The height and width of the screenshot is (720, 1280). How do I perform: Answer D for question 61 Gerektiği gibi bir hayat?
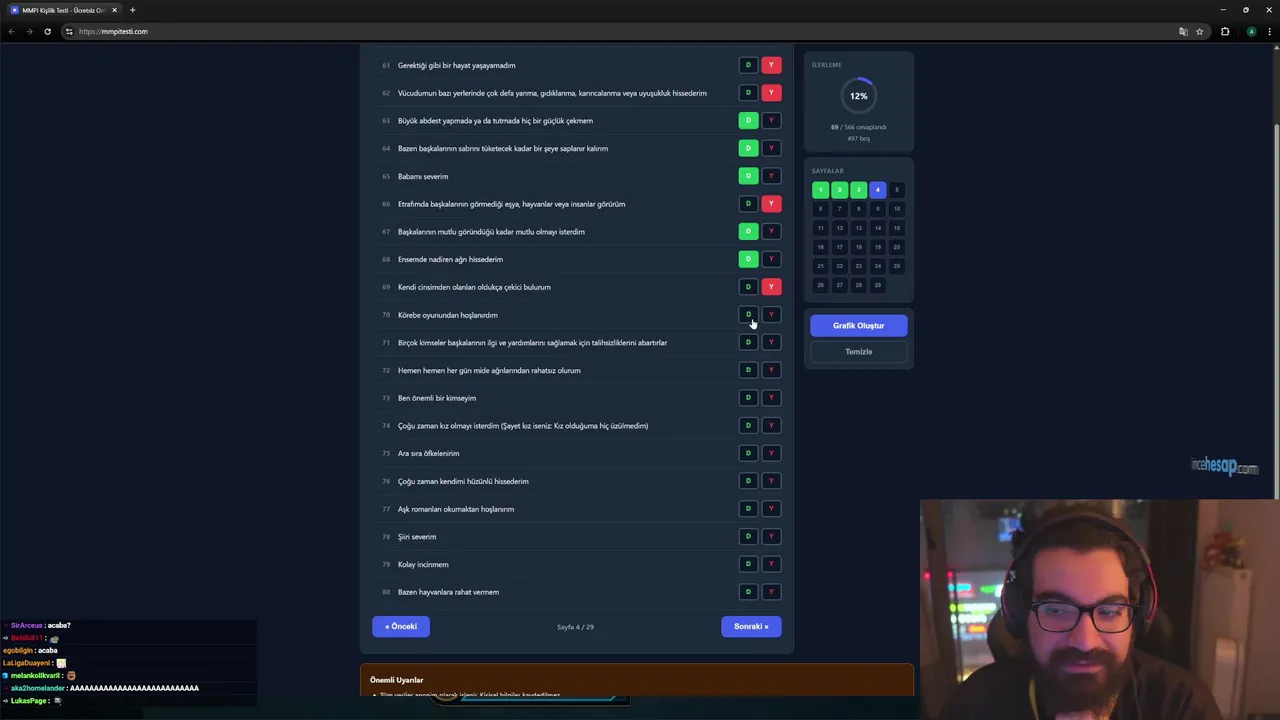coord(748,65)
